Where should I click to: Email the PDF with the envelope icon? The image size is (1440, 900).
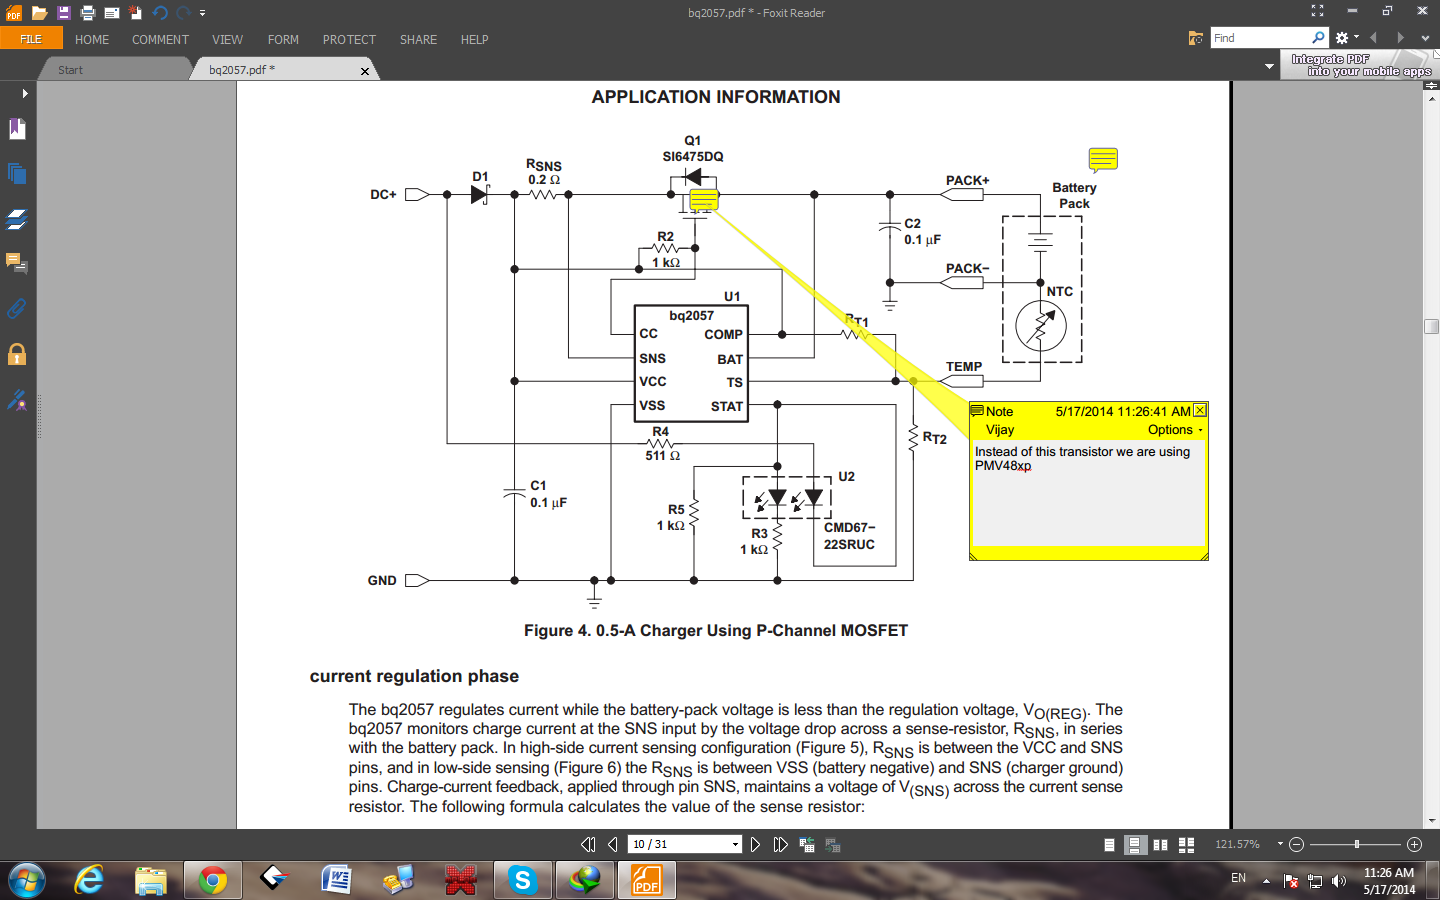(112, 13)
